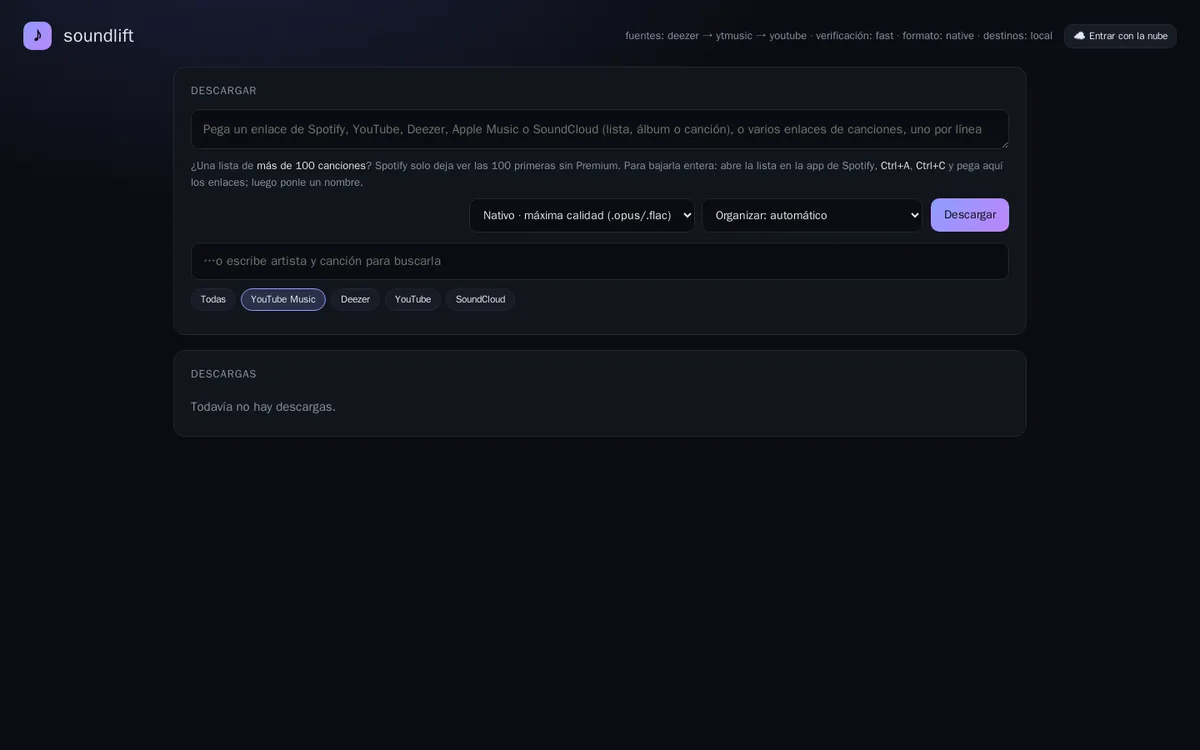Select the YouTube source filter

coord(413,299)
